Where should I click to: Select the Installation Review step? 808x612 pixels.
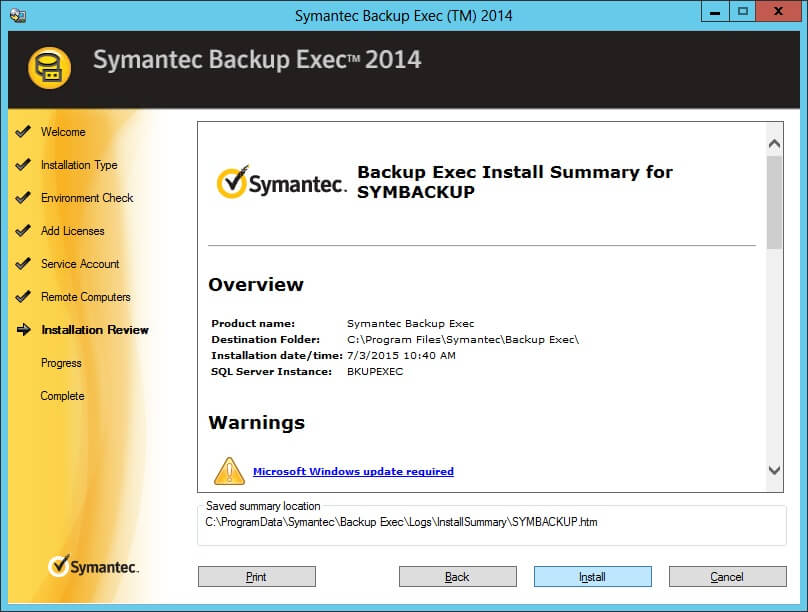coord(95,330)
